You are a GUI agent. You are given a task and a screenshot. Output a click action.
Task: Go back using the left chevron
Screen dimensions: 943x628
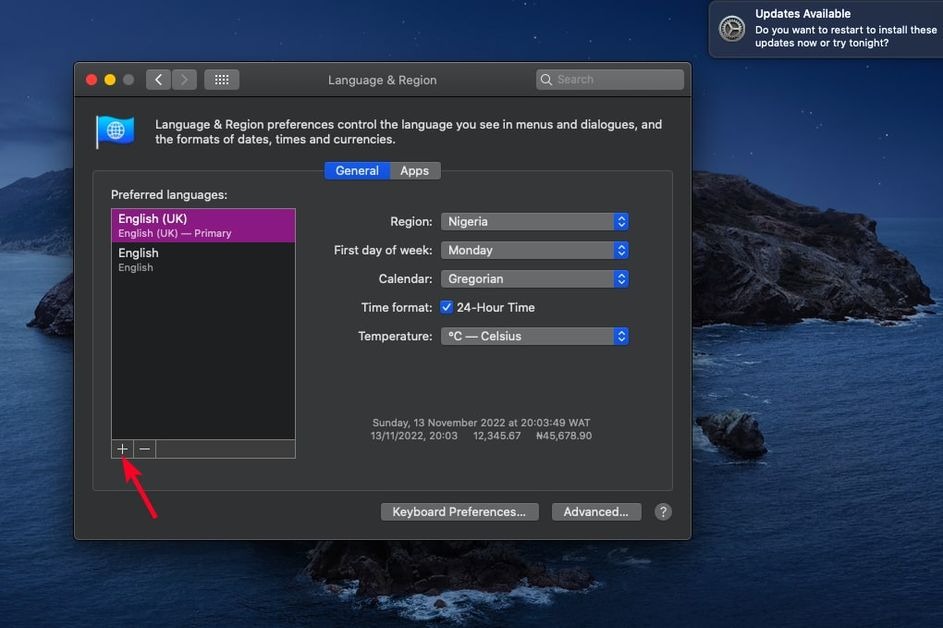tap(158, 80)
